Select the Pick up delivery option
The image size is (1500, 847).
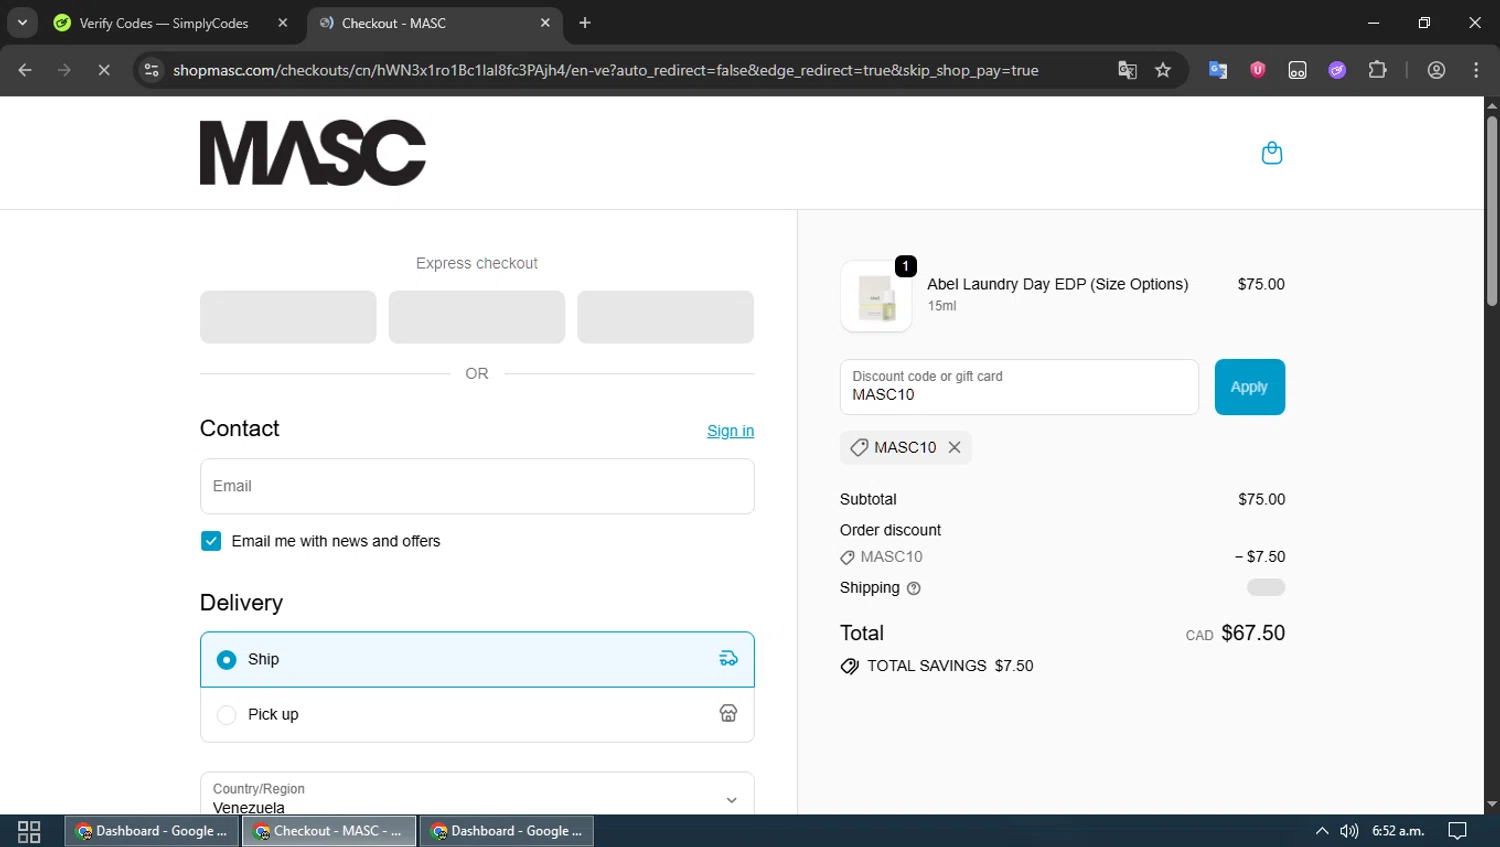[477, 714]
